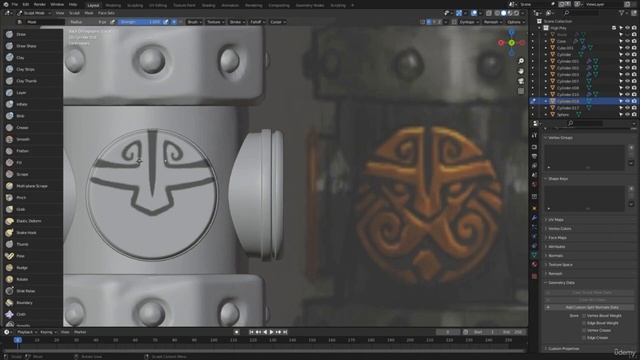Open the Falloff dropdown in header
Screen dimensions: 640x360
click(257, 22)
